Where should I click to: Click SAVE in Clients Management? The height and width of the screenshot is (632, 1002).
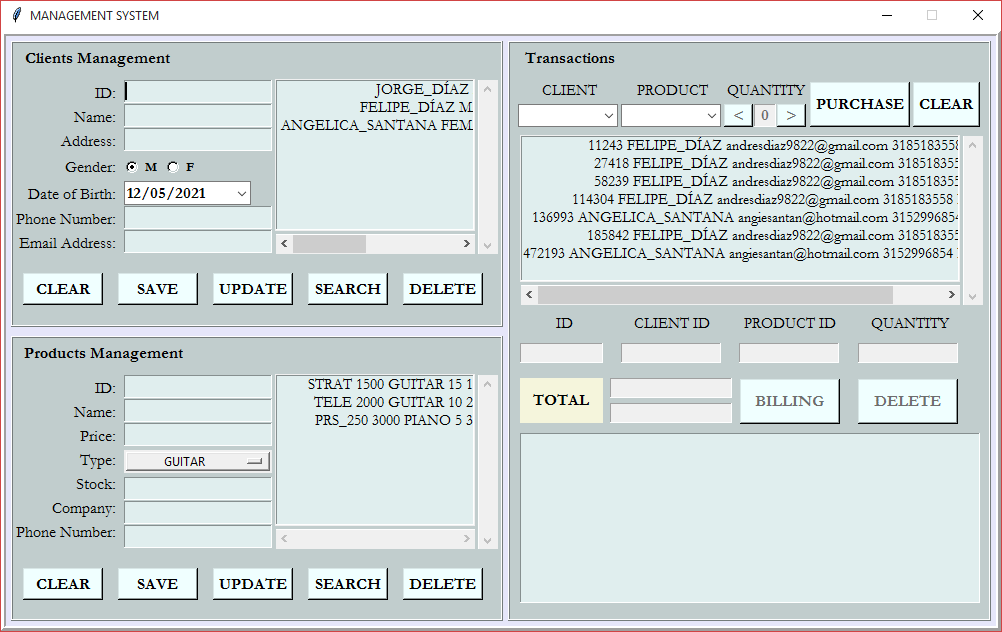click(x=157, y=288)
